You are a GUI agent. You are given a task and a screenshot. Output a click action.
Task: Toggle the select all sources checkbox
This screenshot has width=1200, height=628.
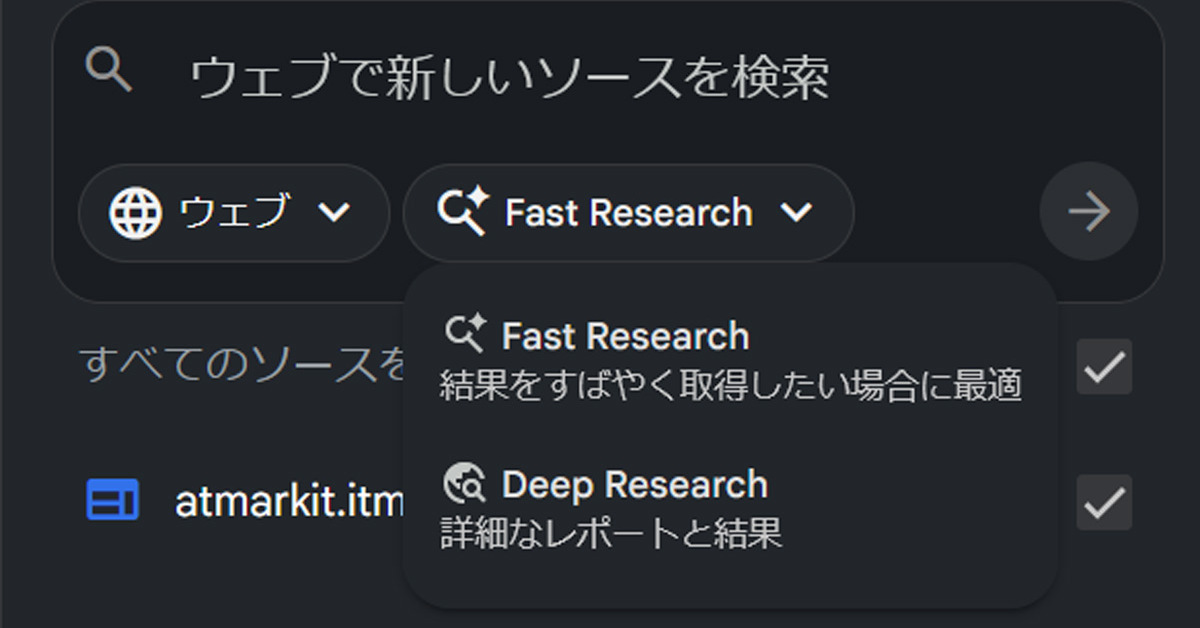[1104, 367]
